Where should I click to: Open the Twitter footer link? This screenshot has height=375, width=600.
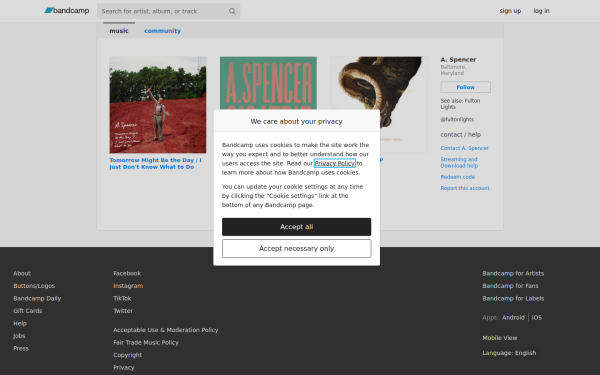pos(123,311)
